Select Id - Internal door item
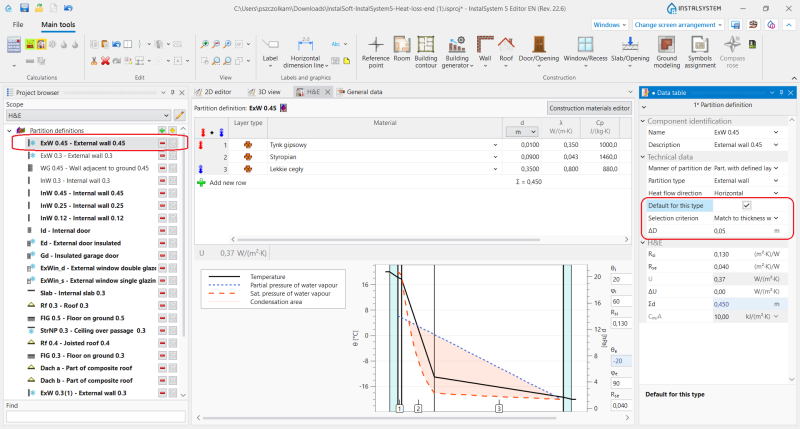 pyautogui.click(x=65, y=231)
